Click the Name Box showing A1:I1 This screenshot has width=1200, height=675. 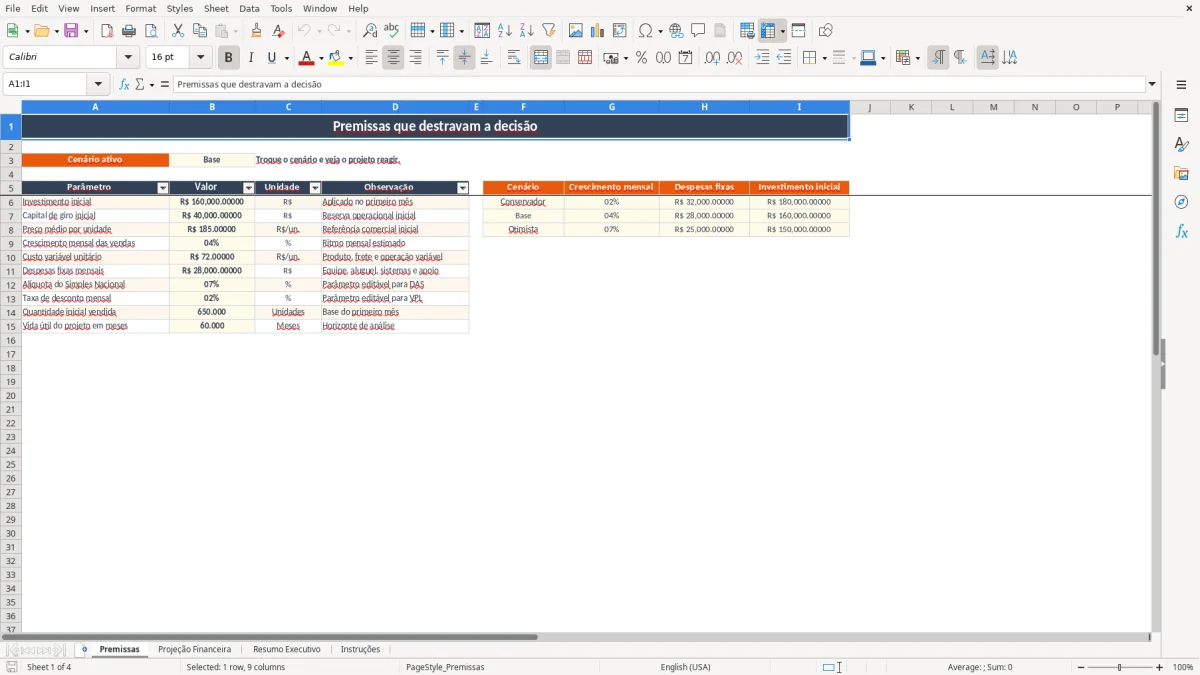click(46, 84)
